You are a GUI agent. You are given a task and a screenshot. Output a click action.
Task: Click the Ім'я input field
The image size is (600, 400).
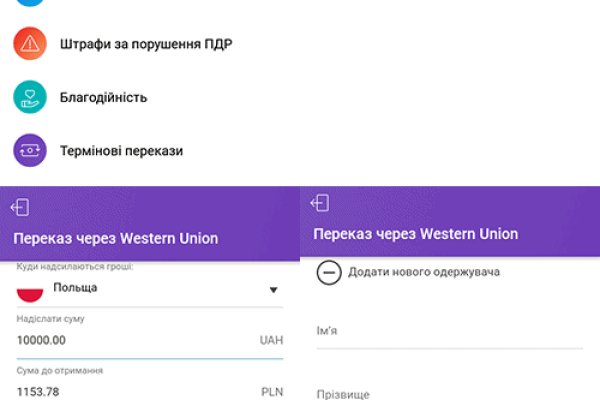click(449, 335)
